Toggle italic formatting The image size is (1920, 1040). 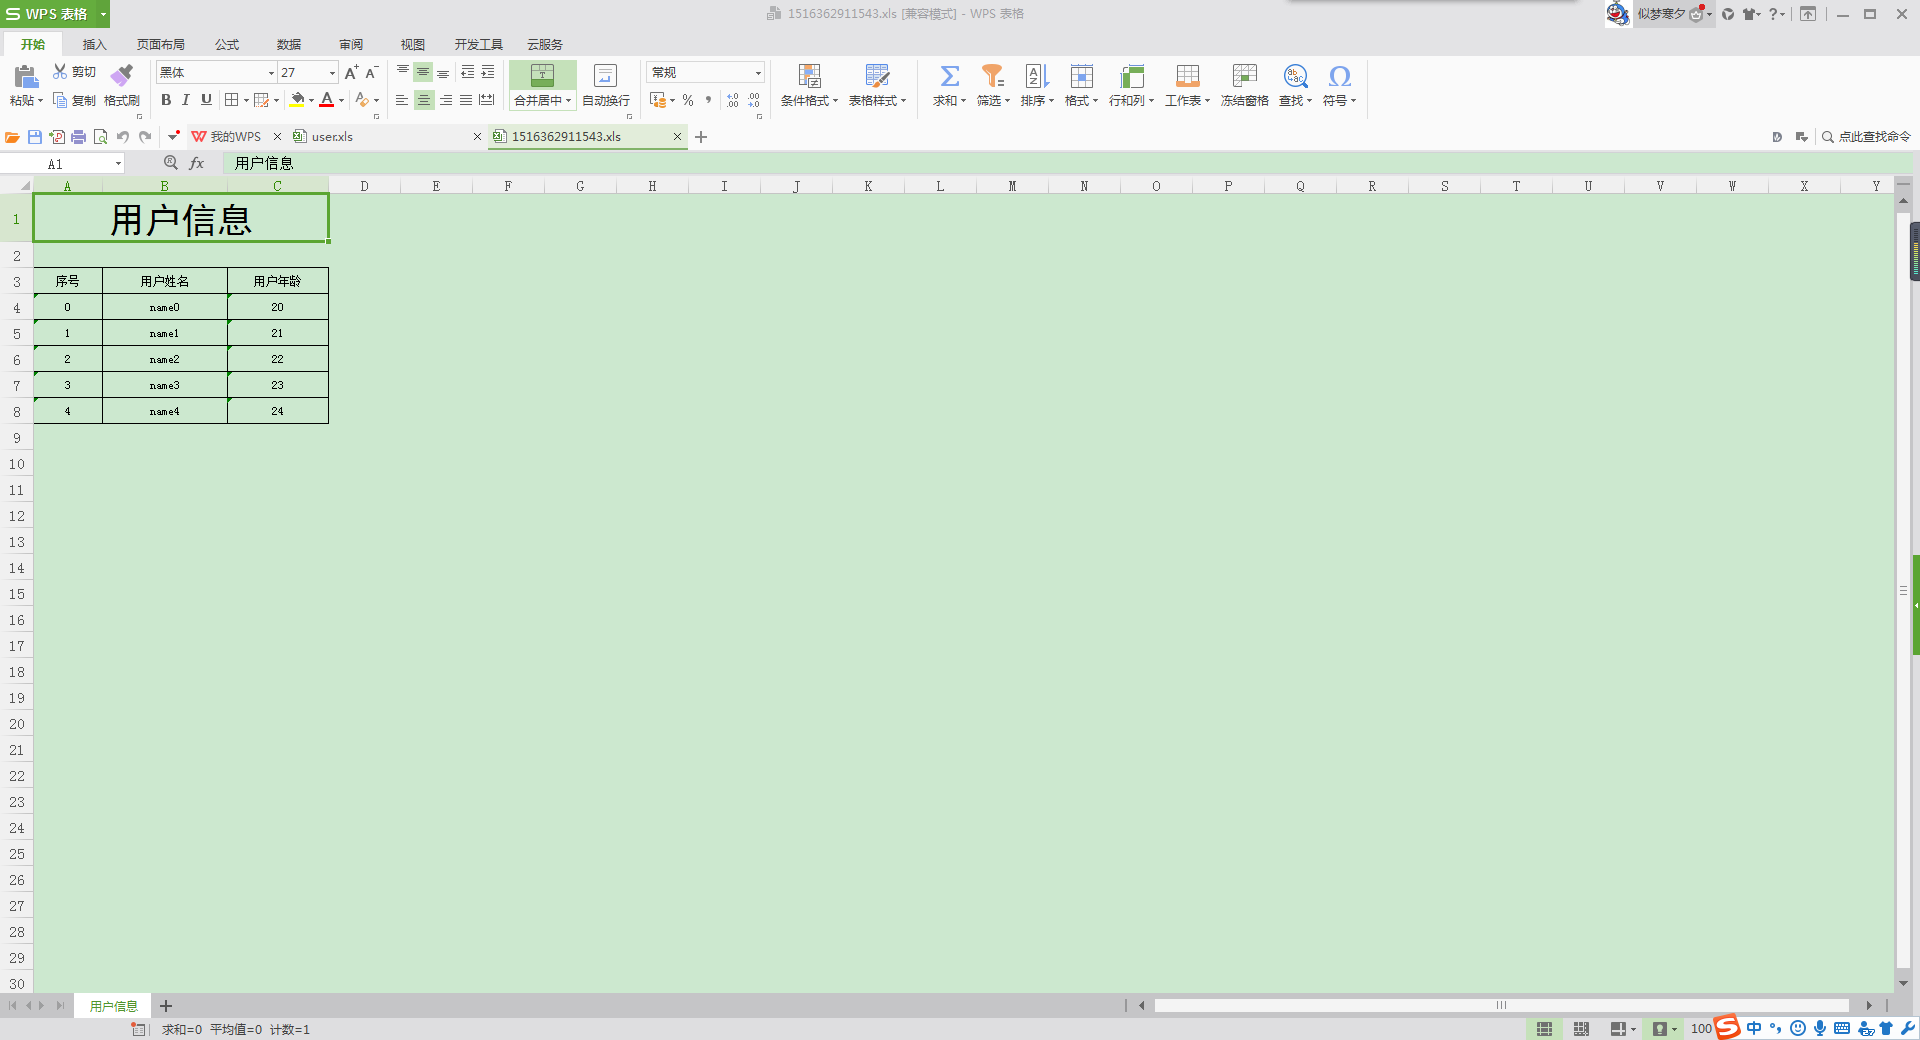click(186, 100)
